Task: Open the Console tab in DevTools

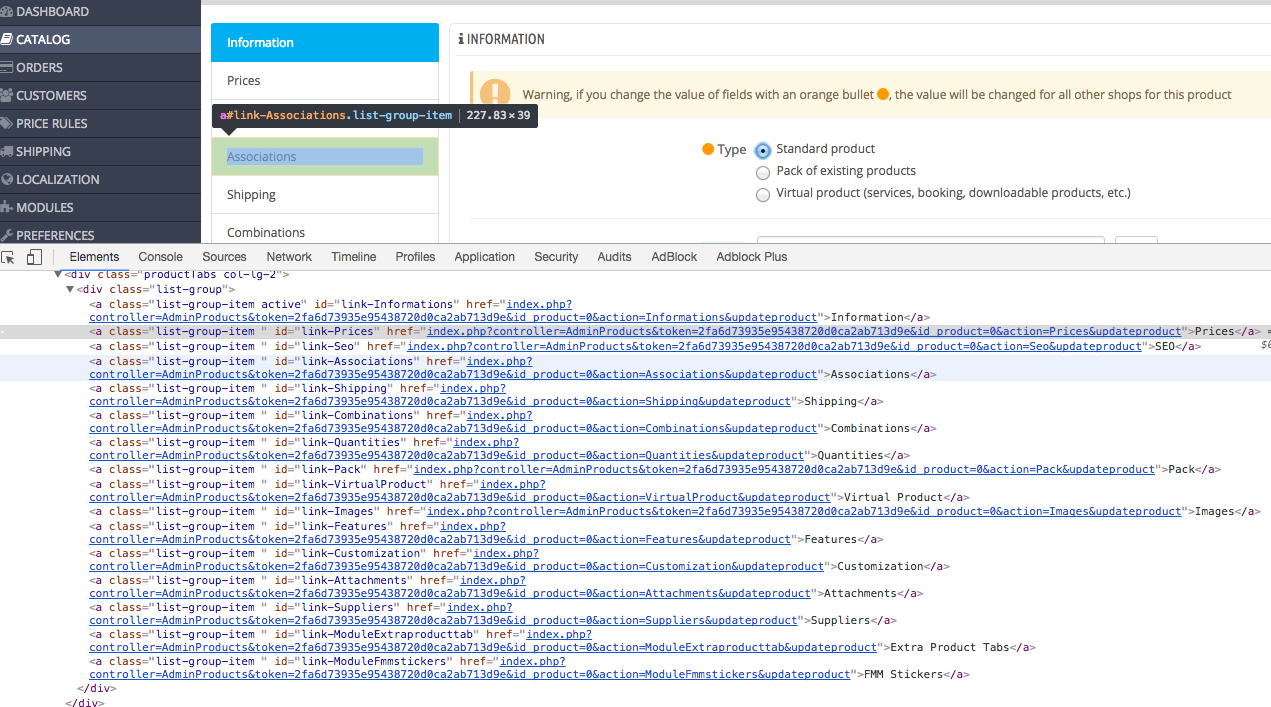Action: point(161,257)
